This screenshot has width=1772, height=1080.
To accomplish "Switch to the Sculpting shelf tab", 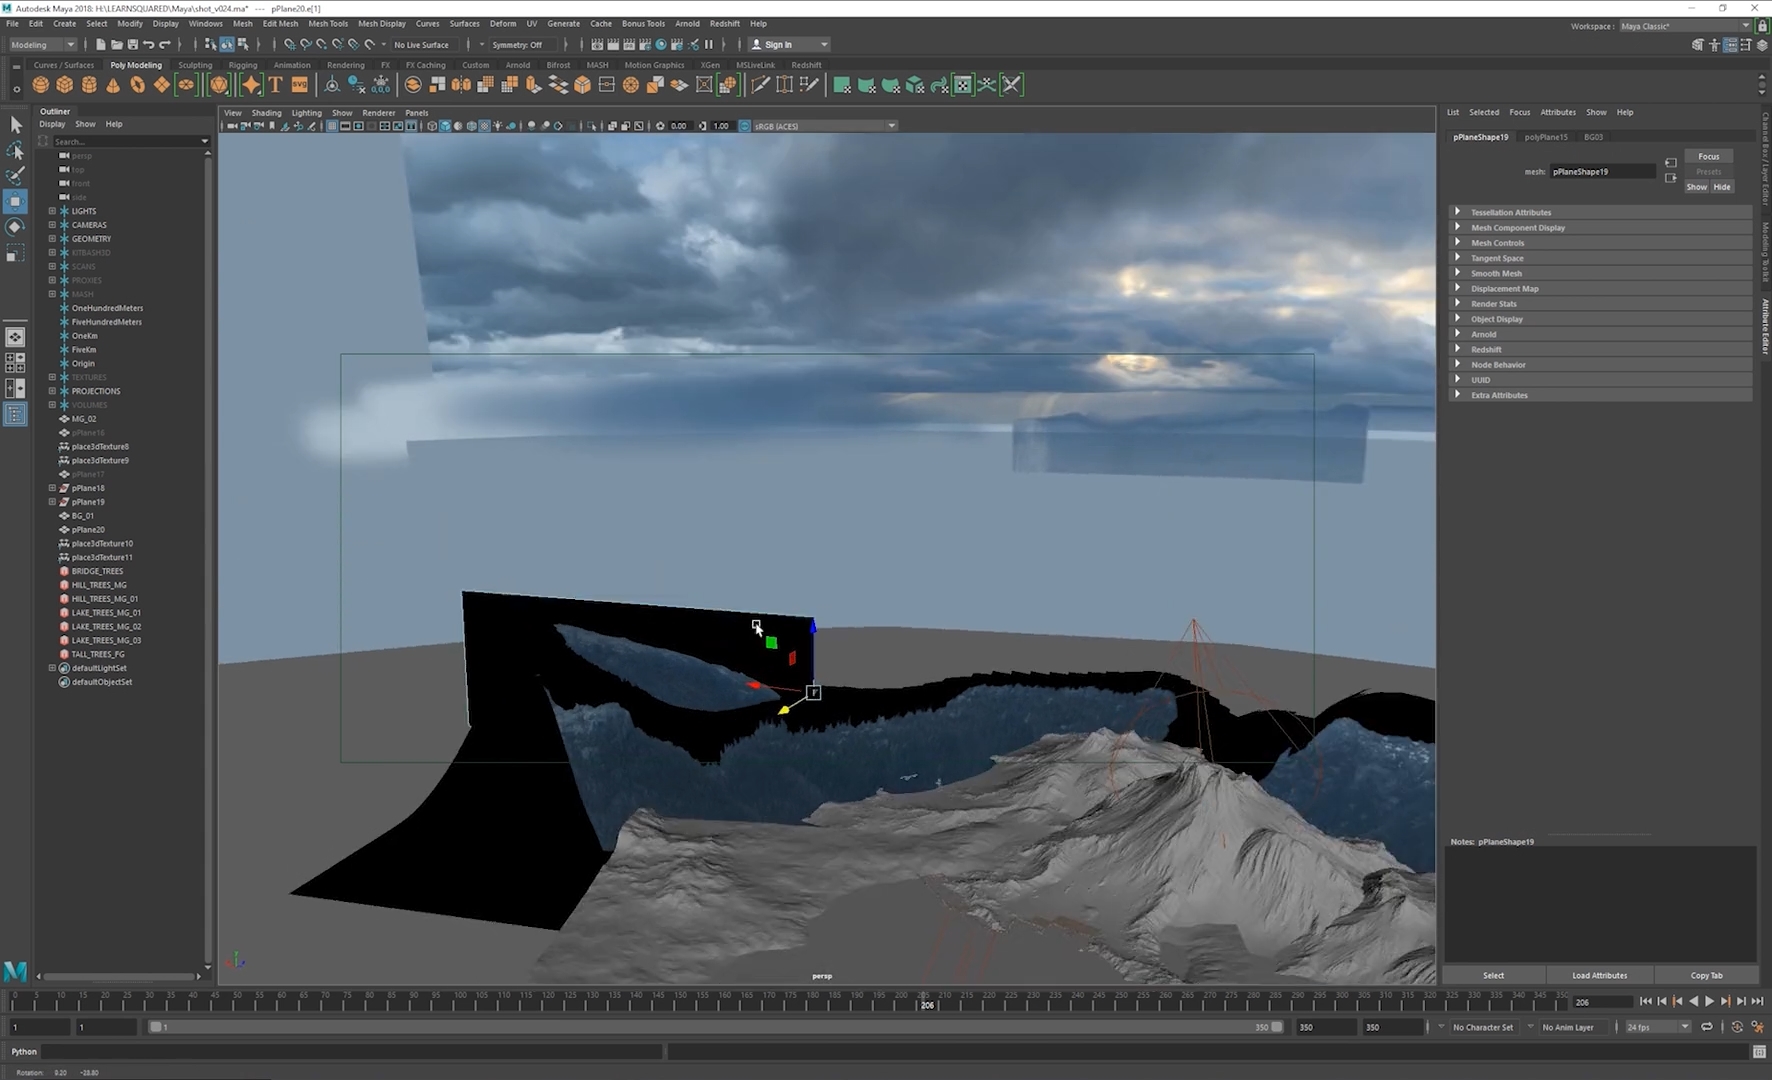I will coord(195,65).
